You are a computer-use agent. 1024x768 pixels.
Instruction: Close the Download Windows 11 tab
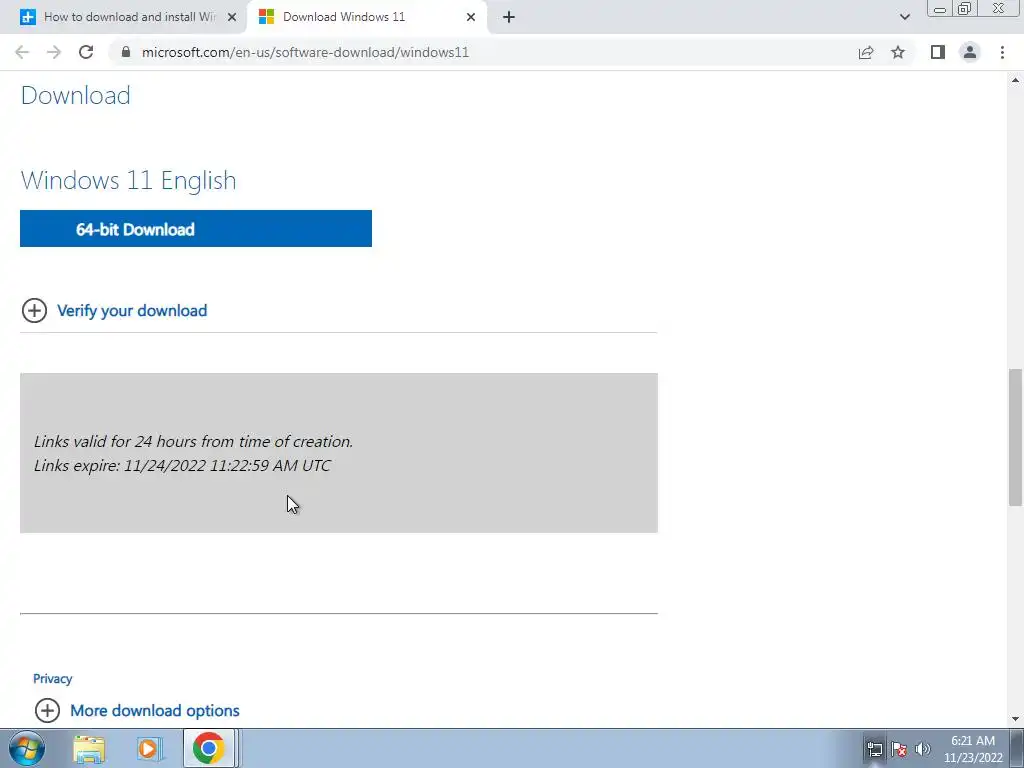tap(471, 17)
